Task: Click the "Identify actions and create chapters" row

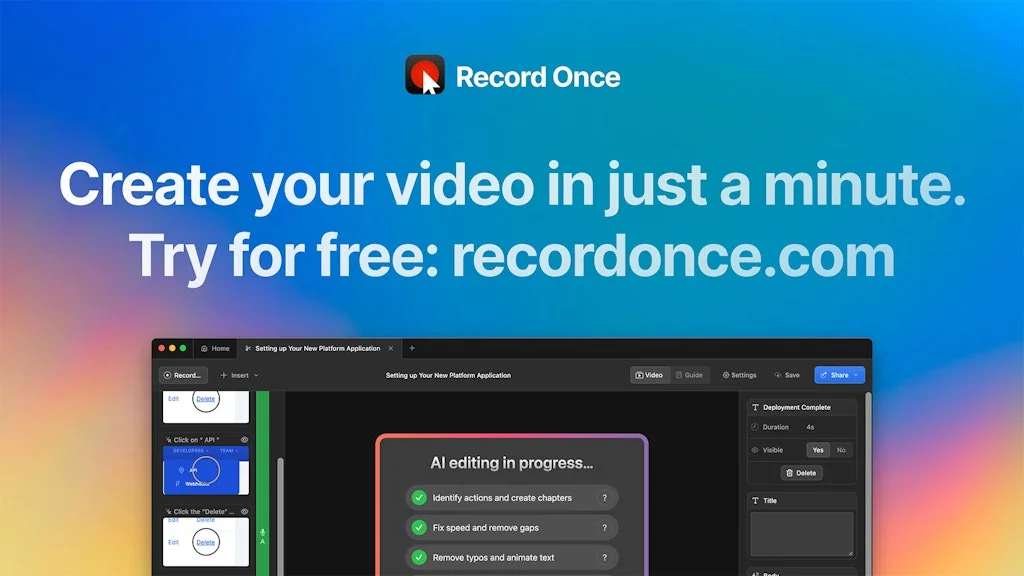Action: (x=511, y=498)
